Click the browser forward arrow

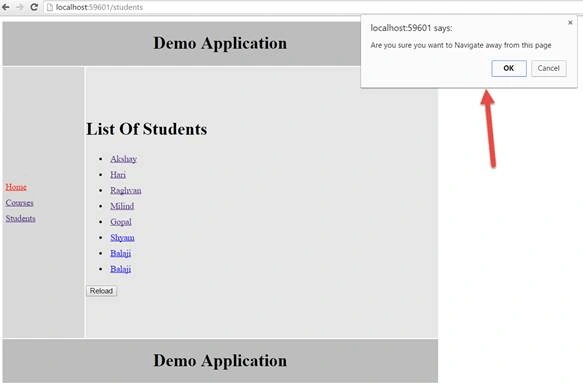[x=20, y=7]
